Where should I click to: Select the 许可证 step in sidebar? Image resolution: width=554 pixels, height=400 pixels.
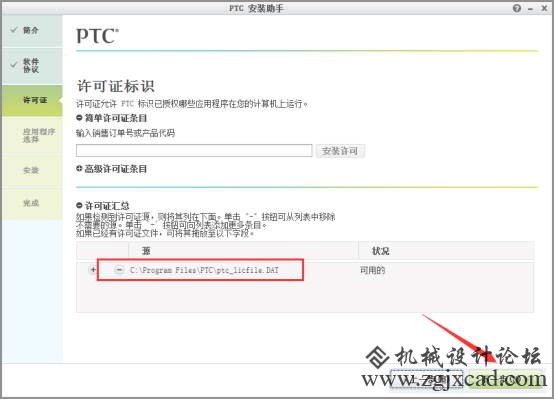pyautogui.click(x=32, y=100)
